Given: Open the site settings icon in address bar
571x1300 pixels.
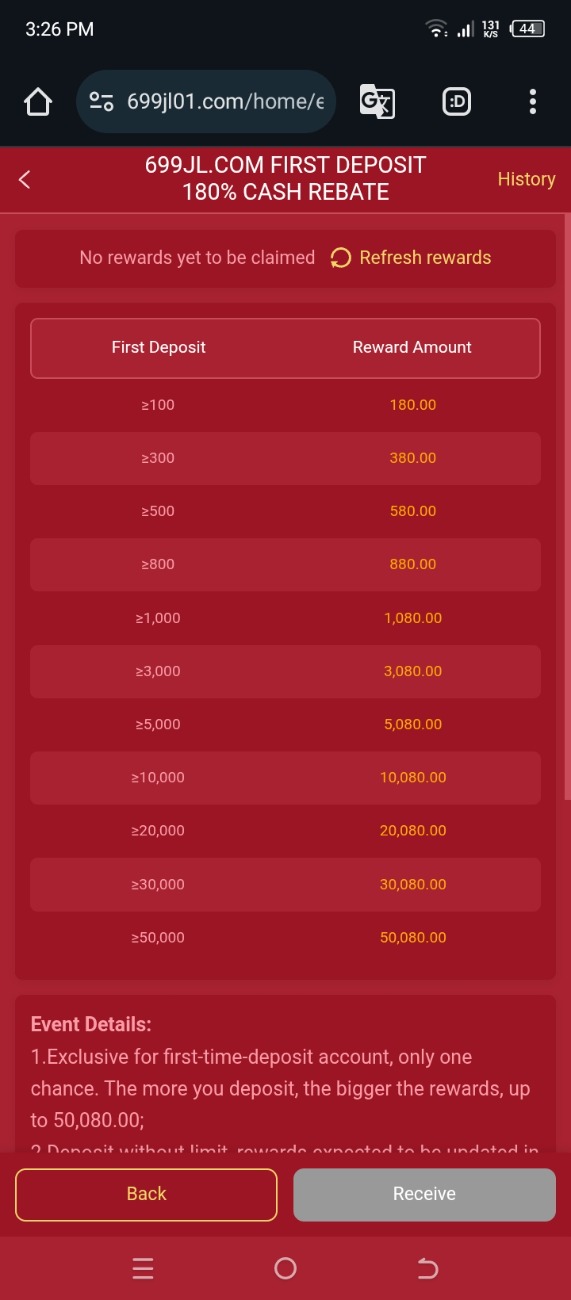Looking at the screenshot, I should click(x=101, y=102).
